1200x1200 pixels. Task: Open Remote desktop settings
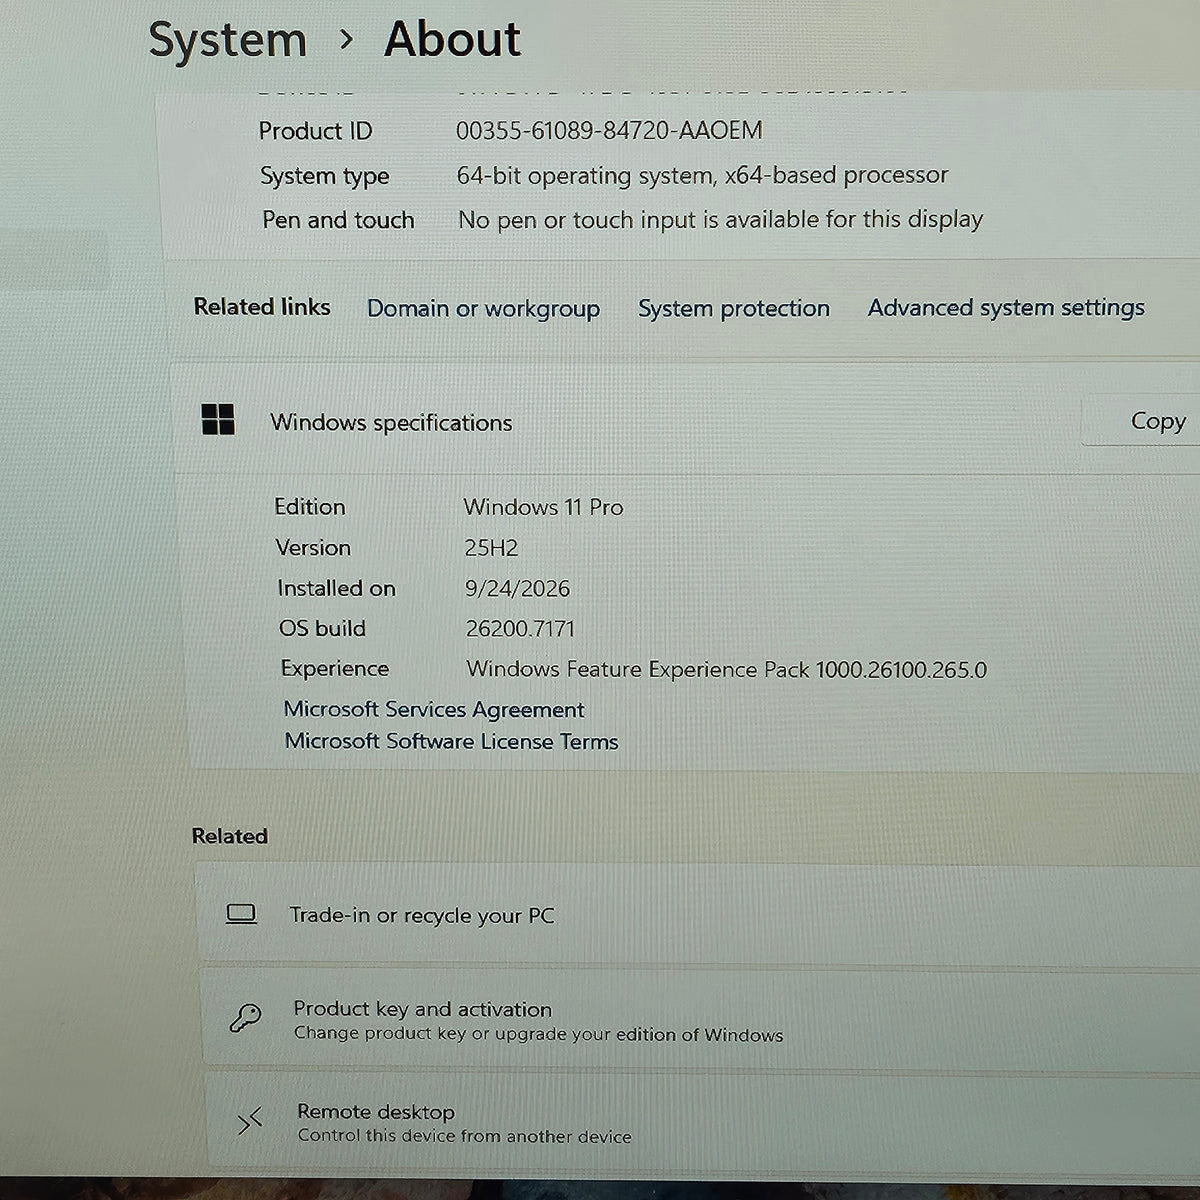point(703,1122)
